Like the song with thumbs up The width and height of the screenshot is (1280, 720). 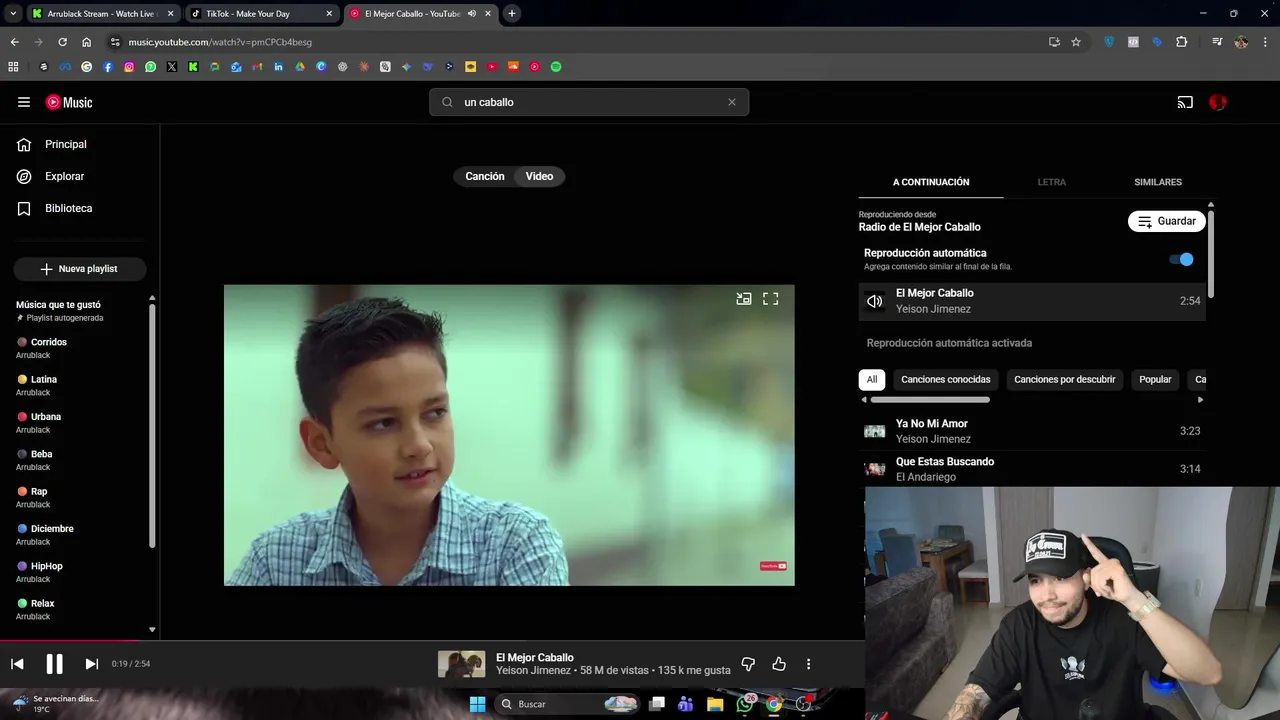pos(779,664)
